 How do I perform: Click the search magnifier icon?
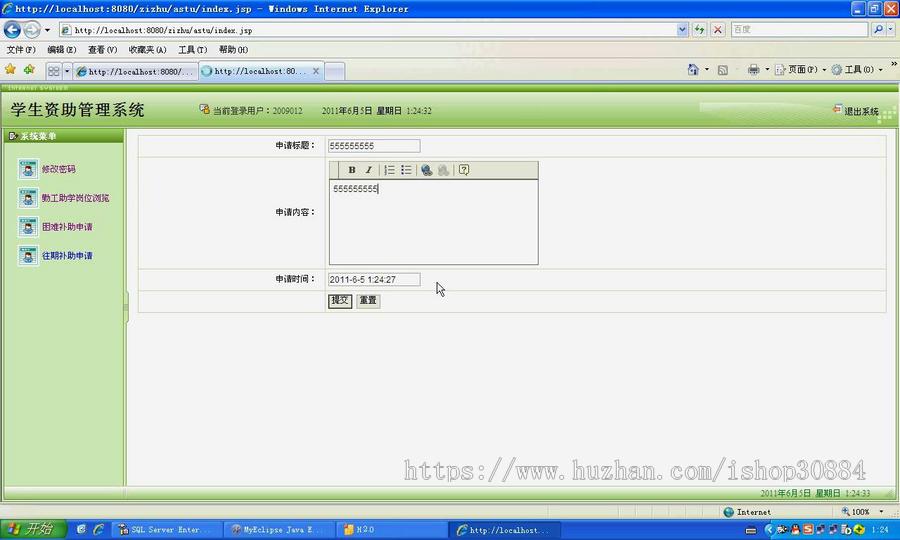point(878,29)
